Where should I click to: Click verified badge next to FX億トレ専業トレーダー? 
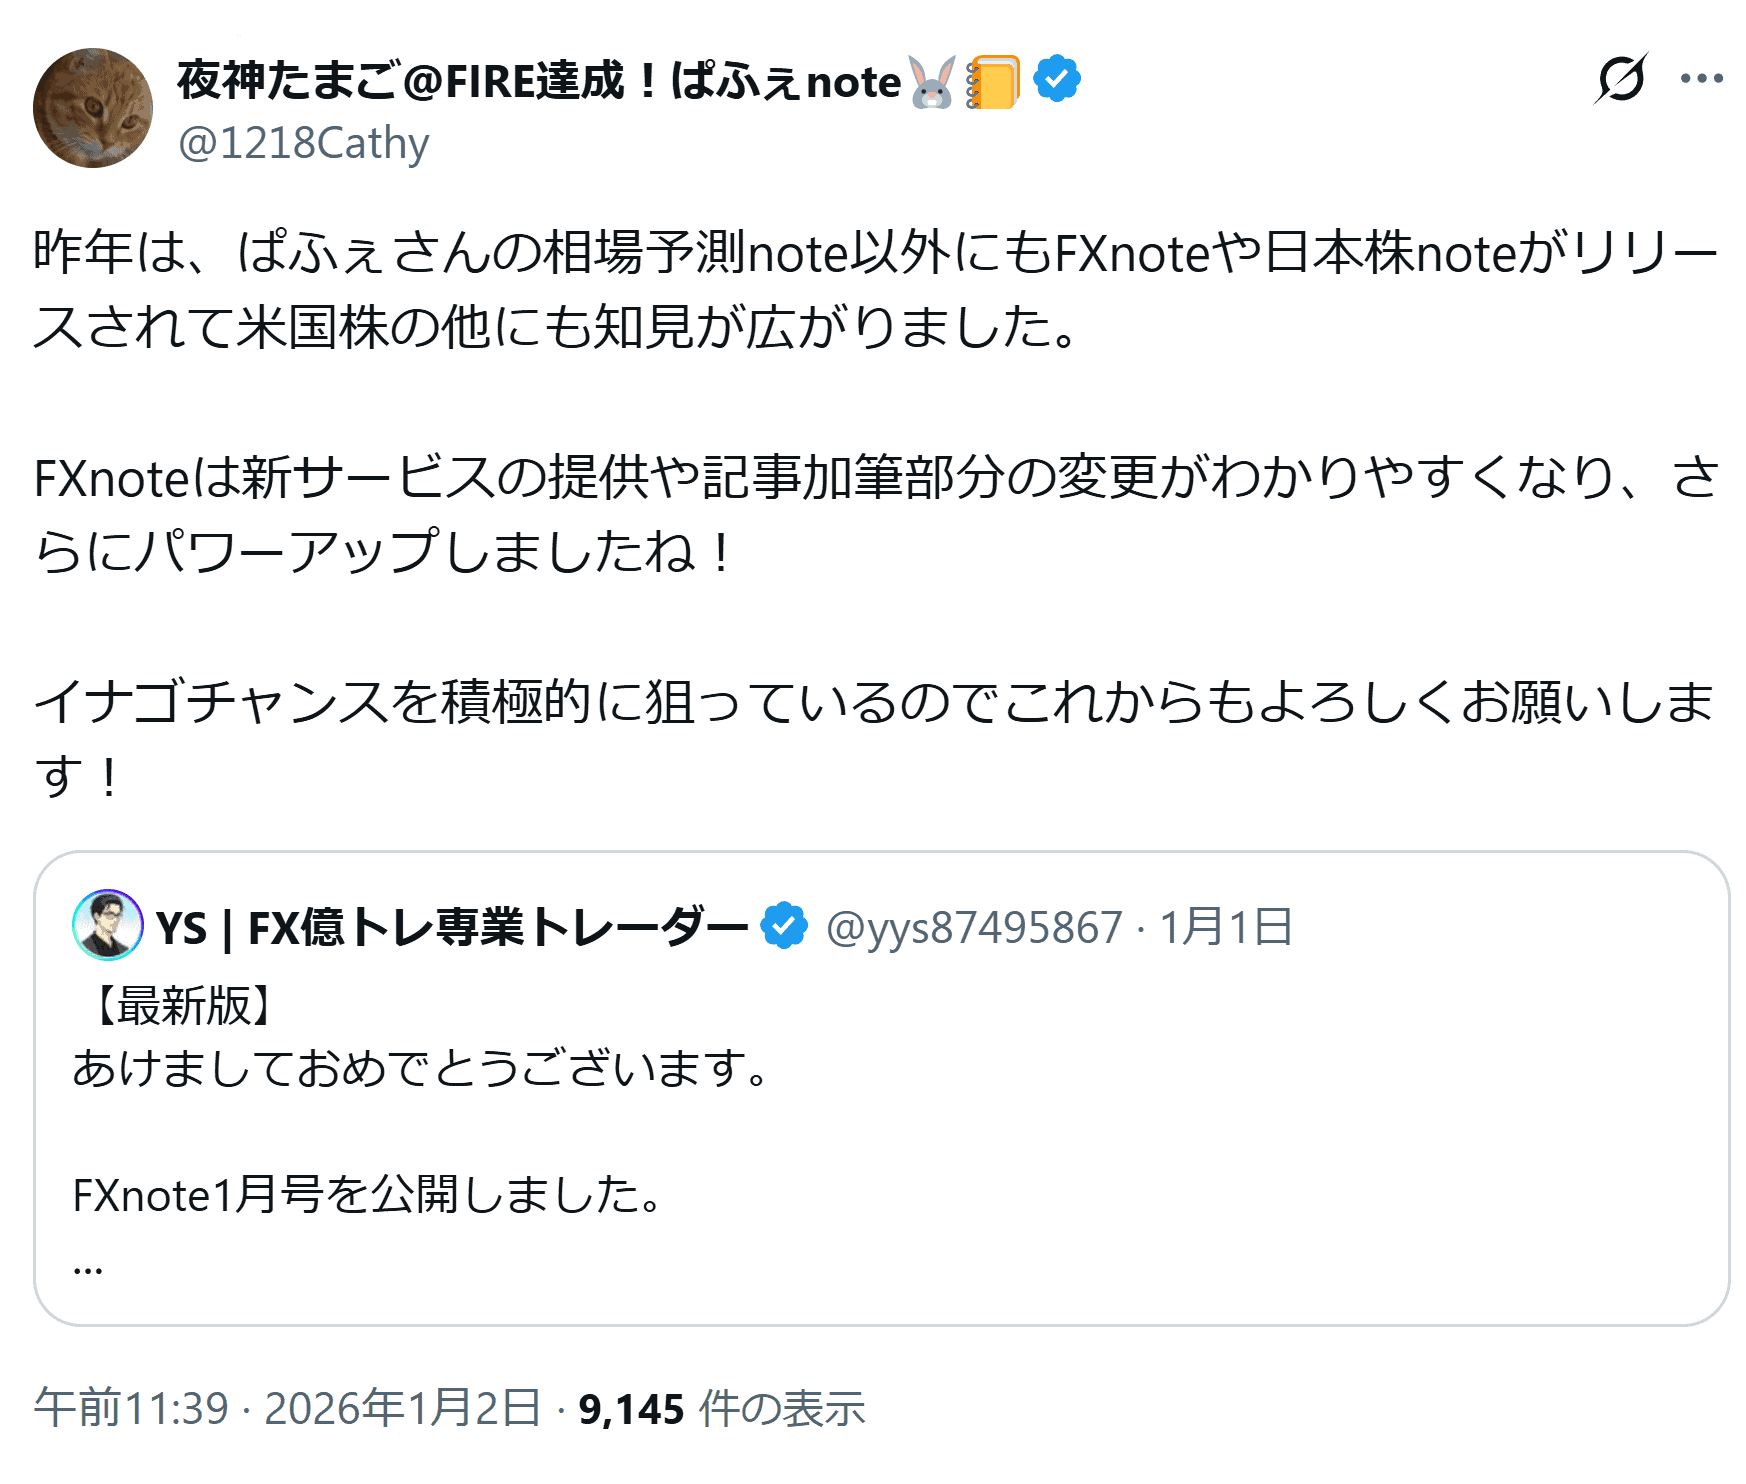click(784, 926)
